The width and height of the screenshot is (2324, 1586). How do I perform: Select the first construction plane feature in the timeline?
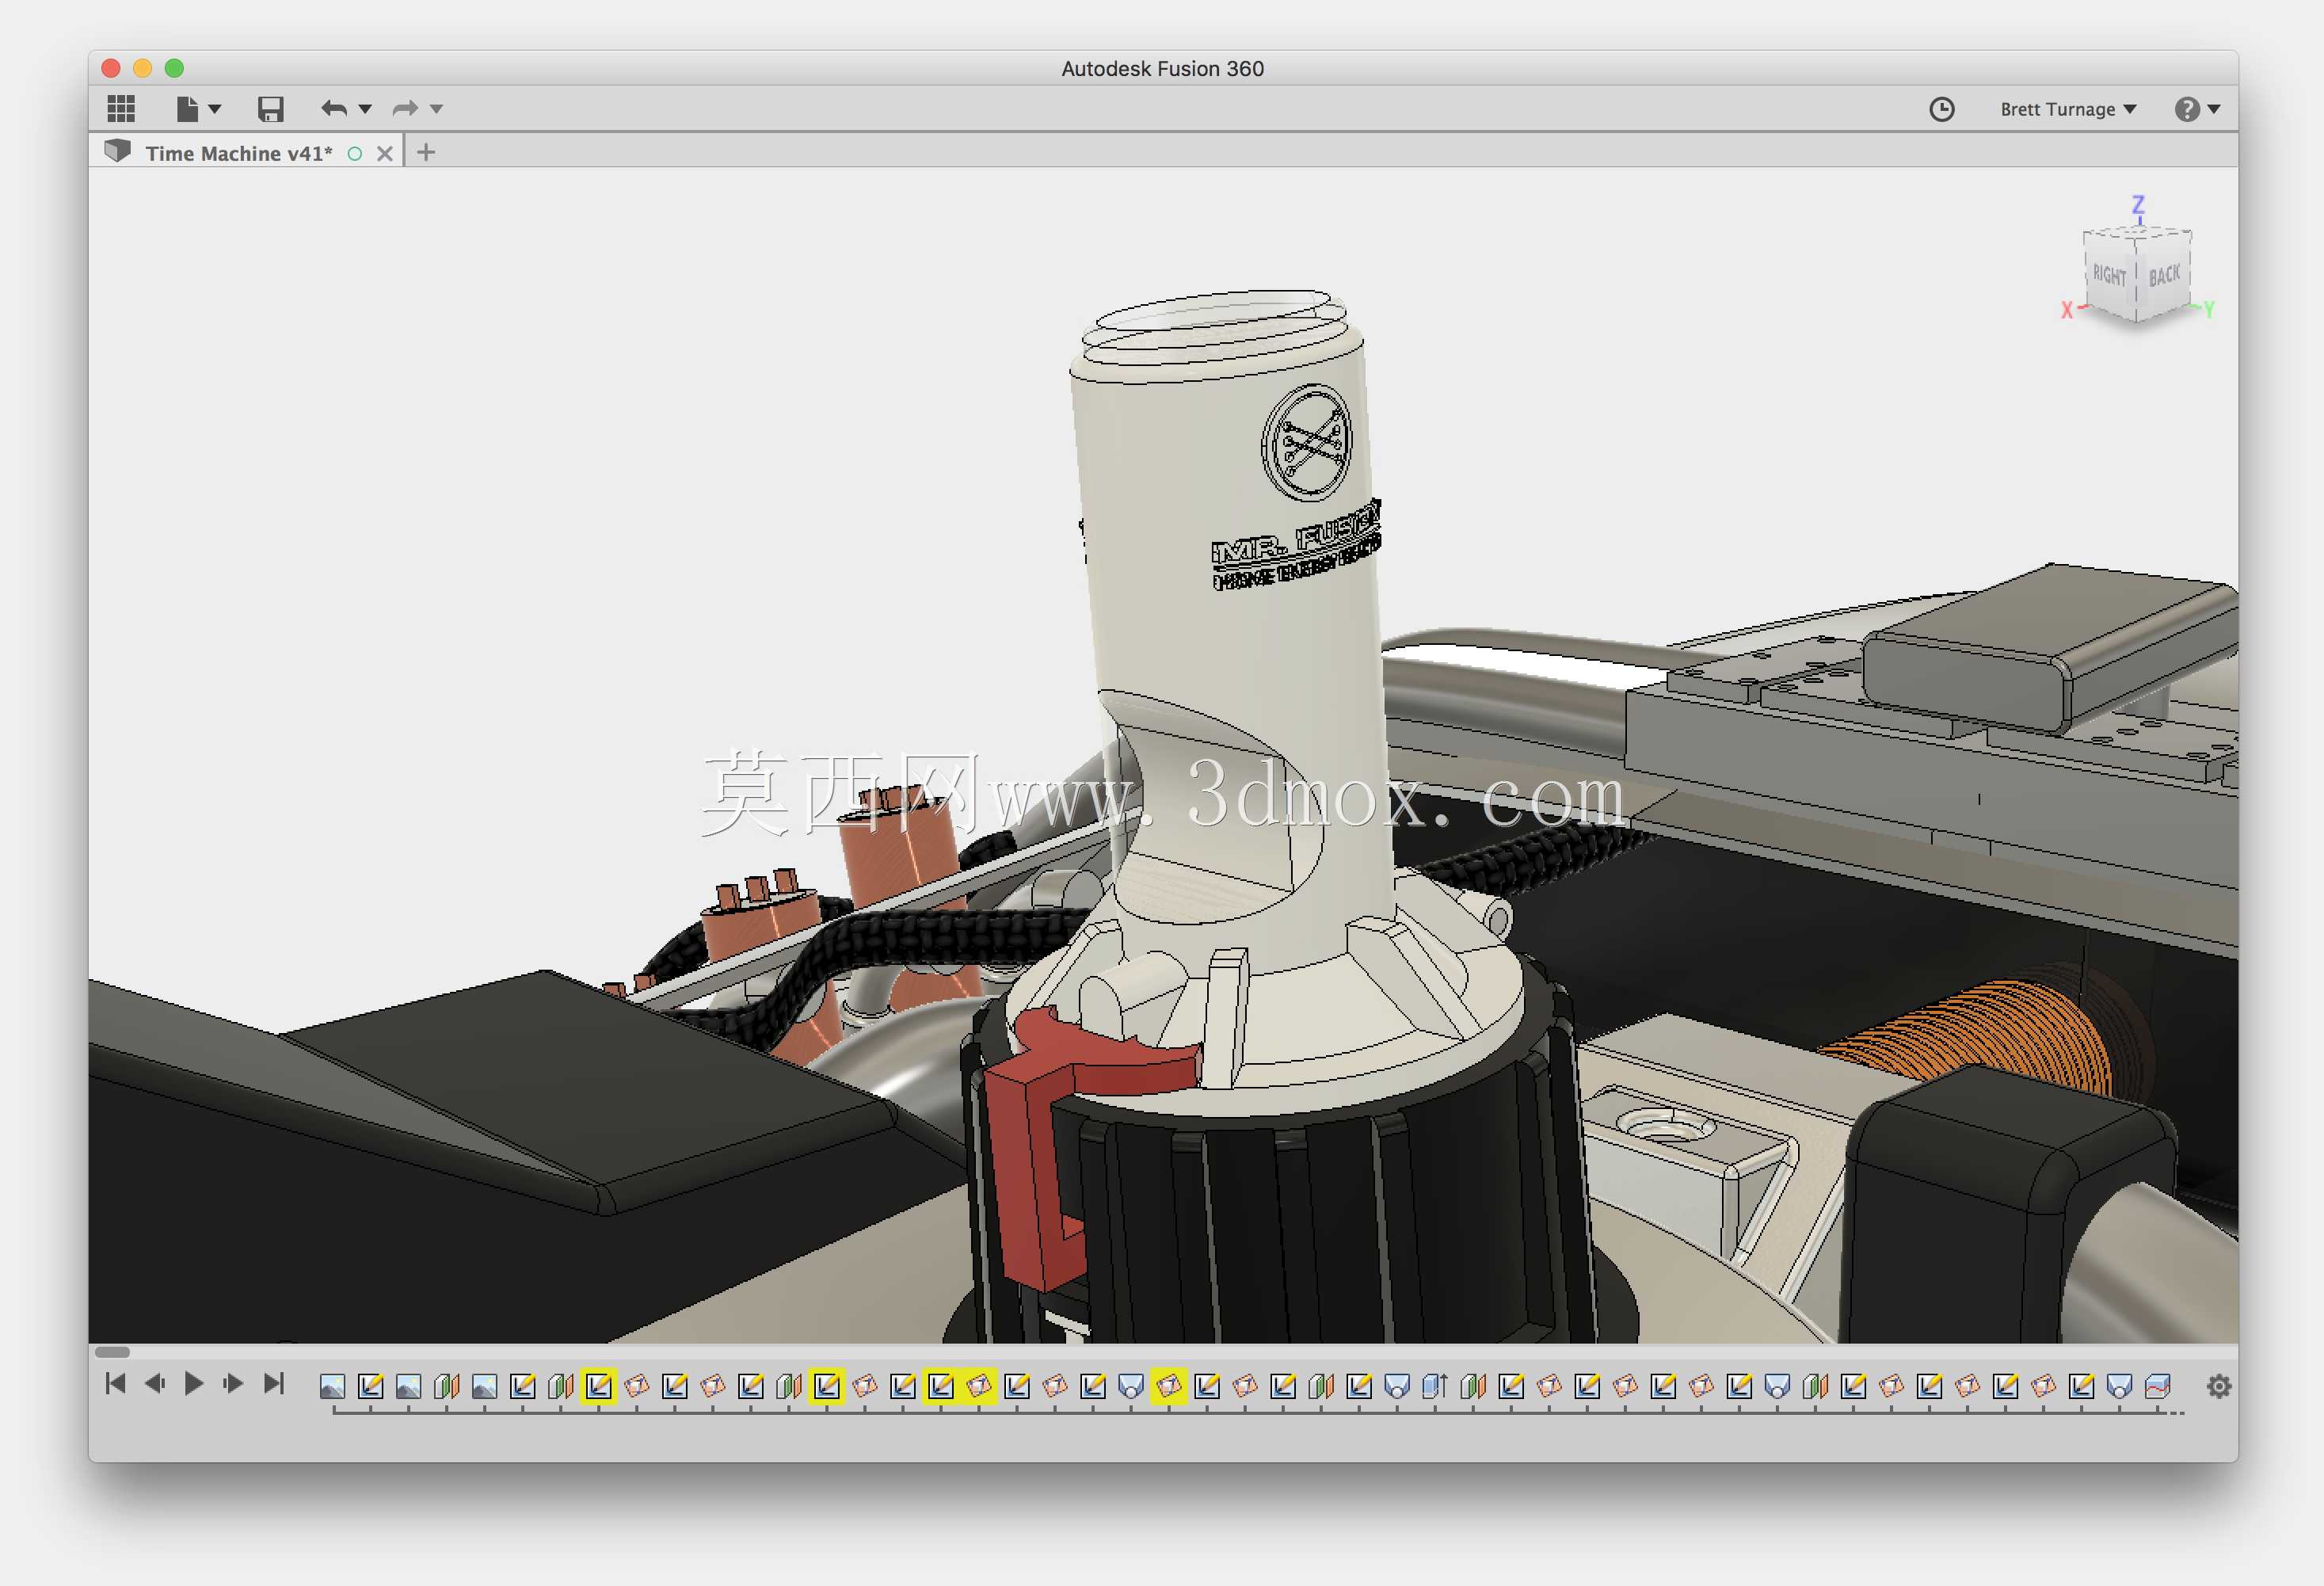446,1386
